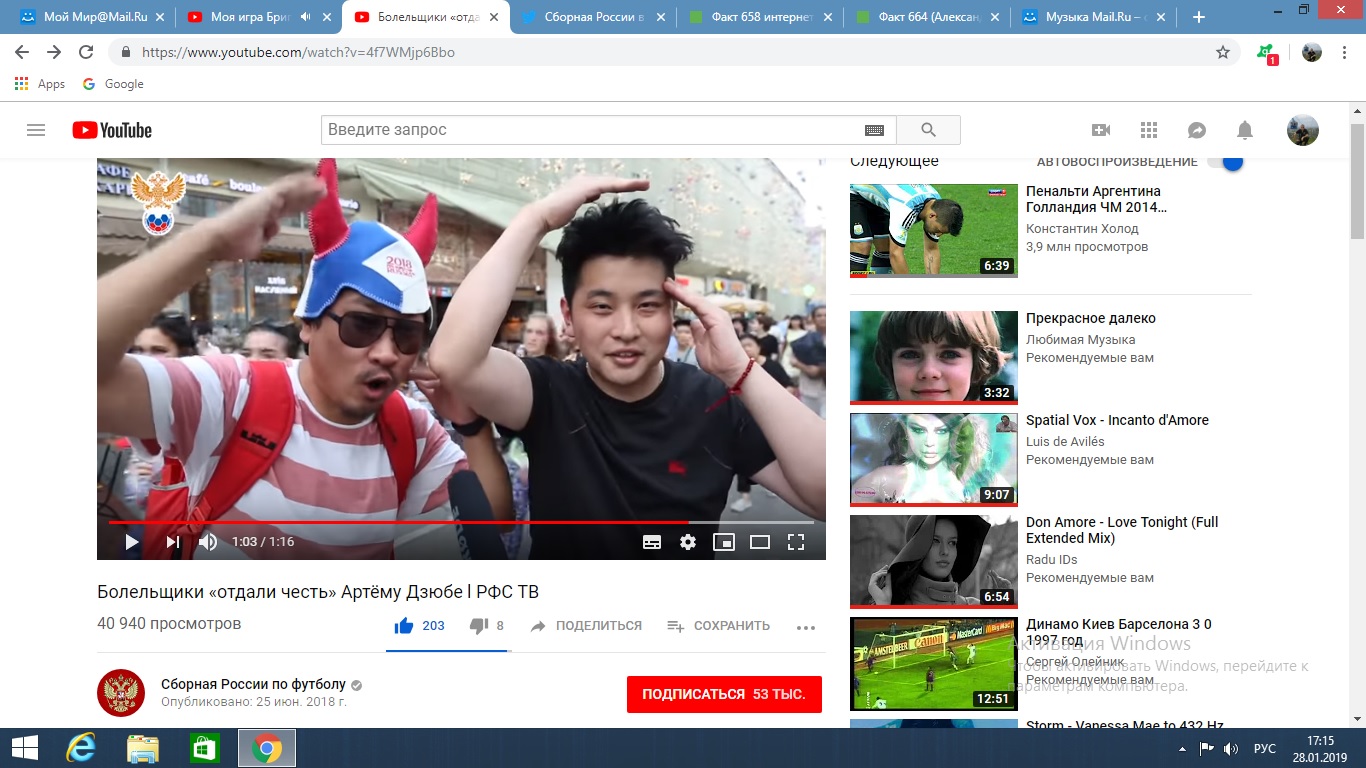
Task: Open File Explorer from the taskbar
Action: 142,748
